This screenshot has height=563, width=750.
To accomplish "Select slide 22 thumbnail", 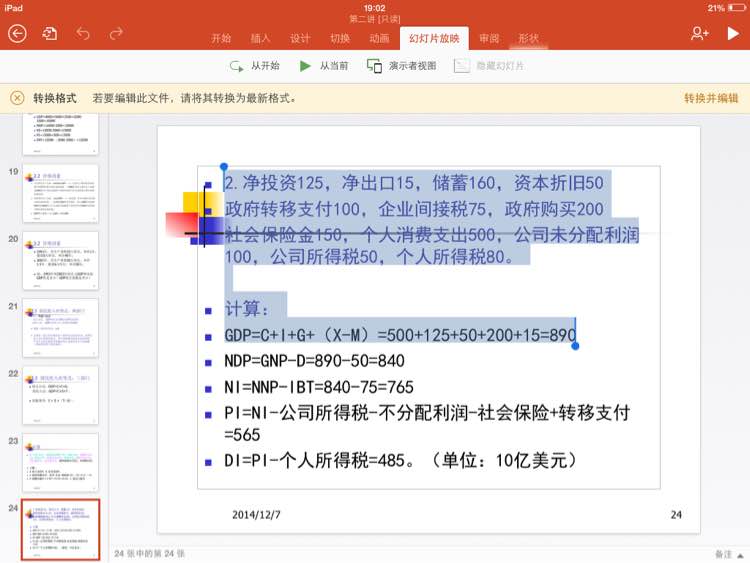I will pos(60,396).
